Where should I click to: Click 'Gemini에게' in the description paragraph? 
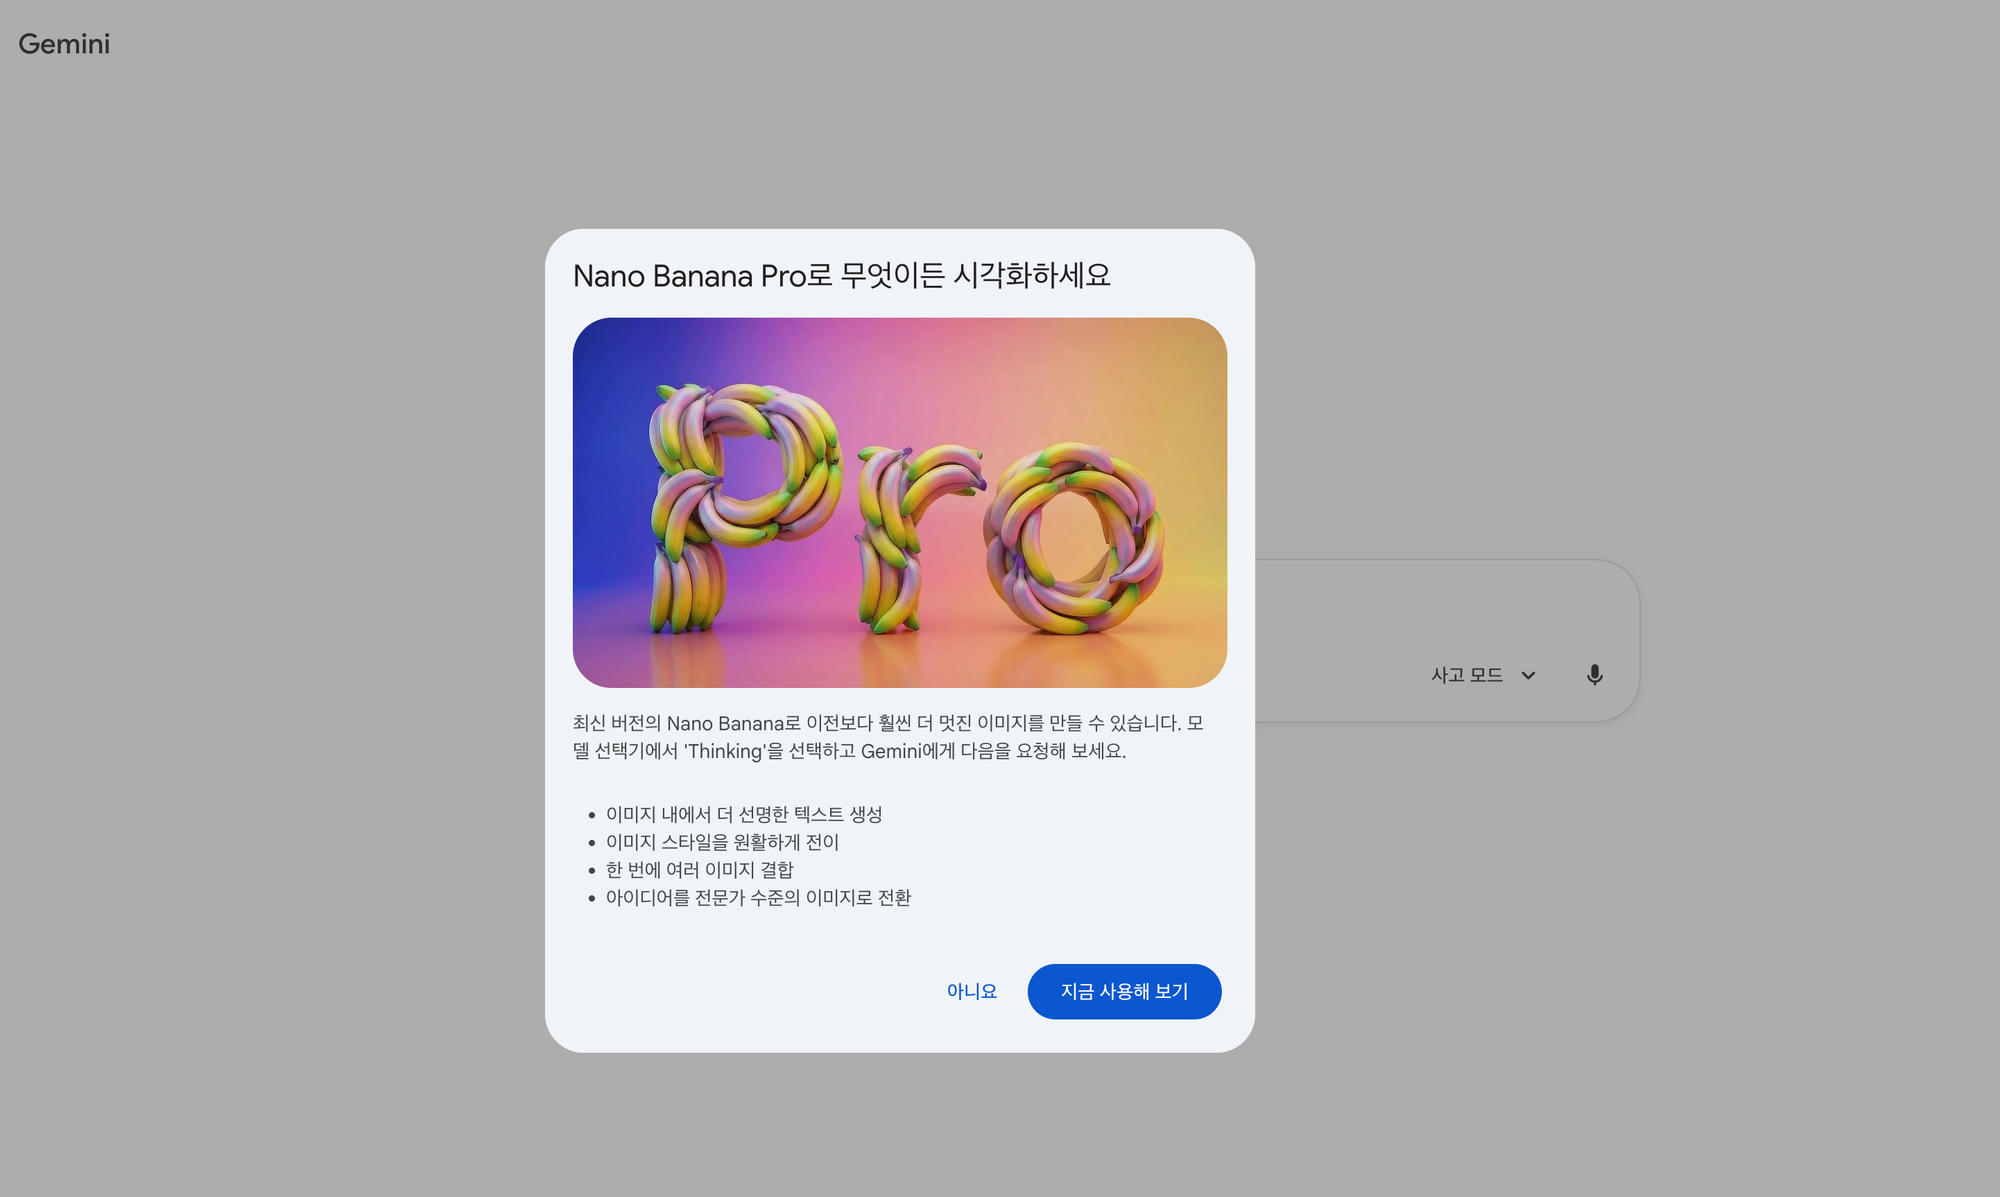[907, 751]
